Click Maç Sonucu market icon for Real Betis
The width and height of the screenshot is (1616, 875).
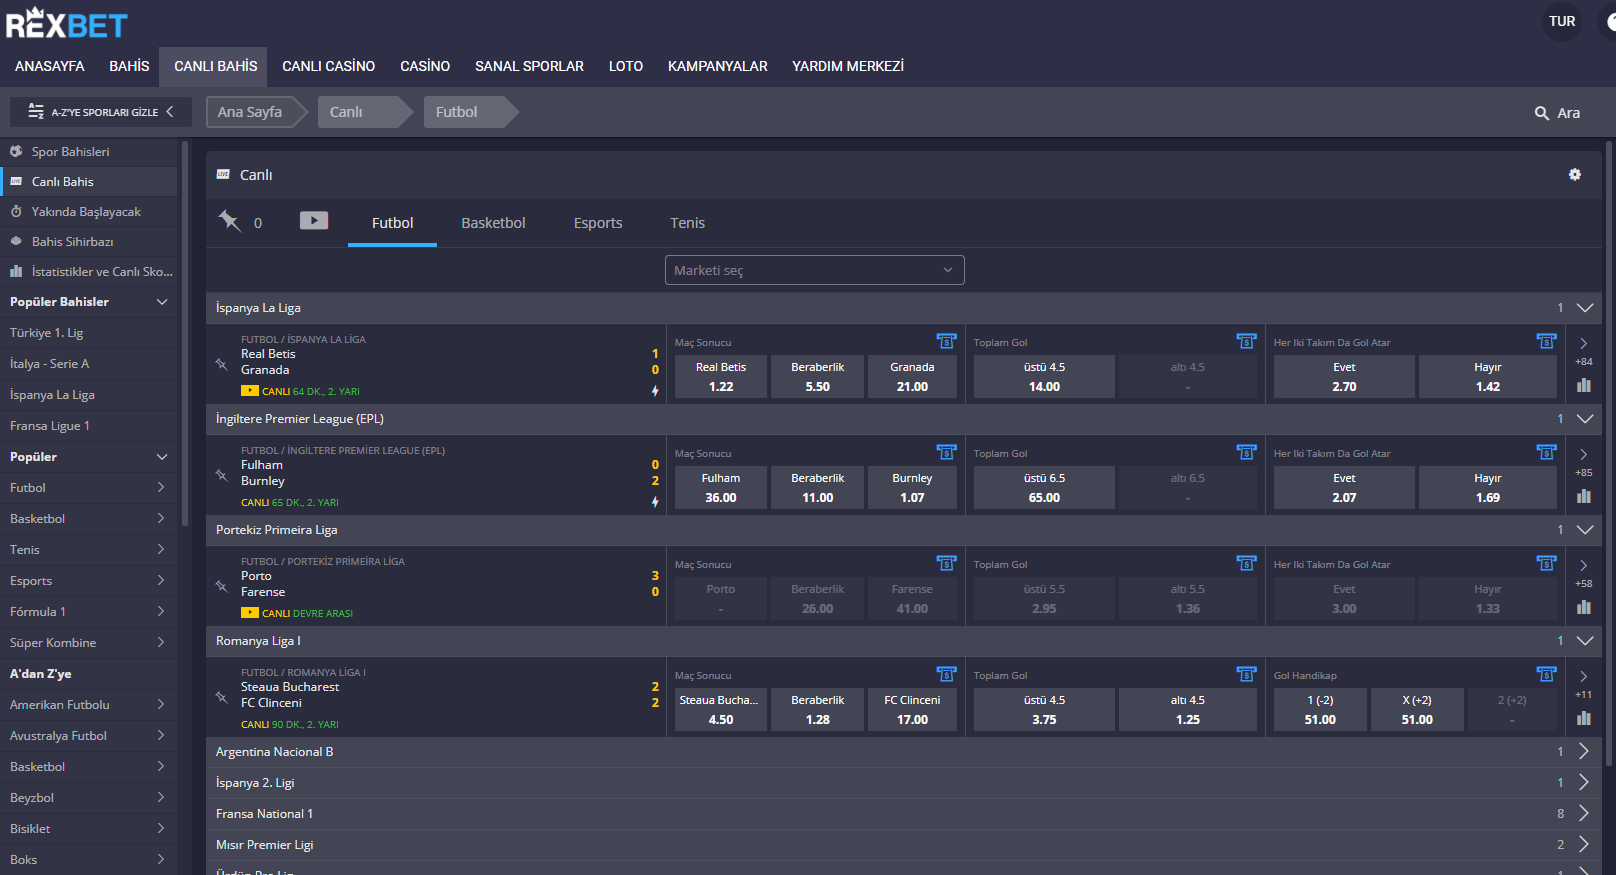click(946, 341)
